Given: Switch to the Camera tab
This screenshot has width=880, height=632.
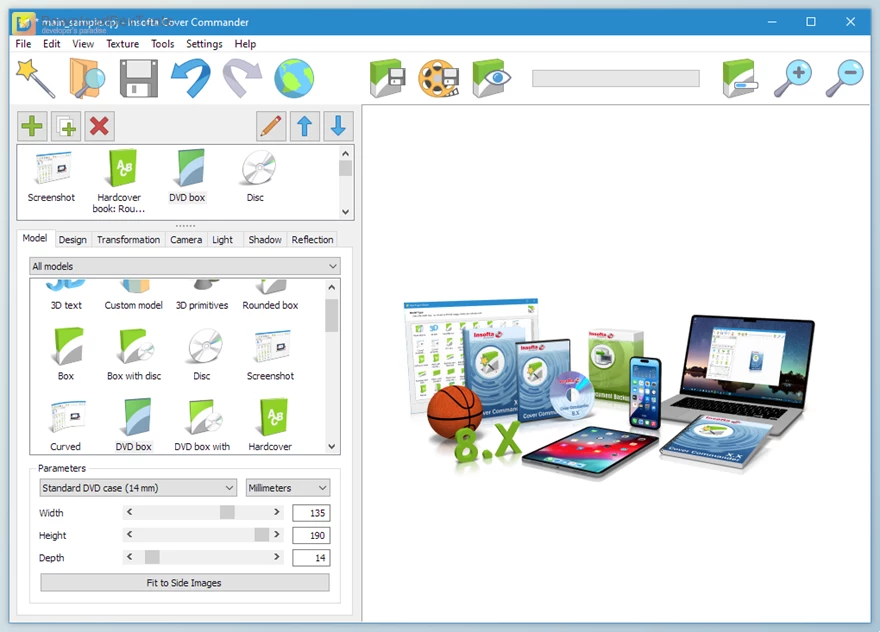Looking at the screenshot, I should [186, 240].
